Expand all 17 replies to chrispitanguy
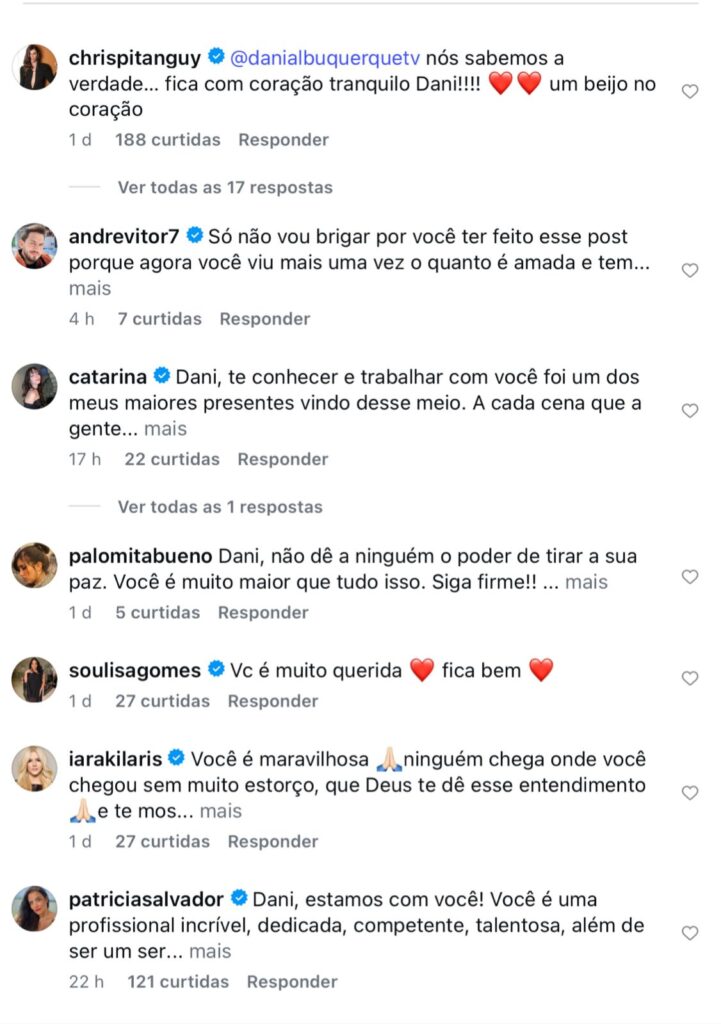Screen dimensions: 721x1024 [x=224, y=187]
